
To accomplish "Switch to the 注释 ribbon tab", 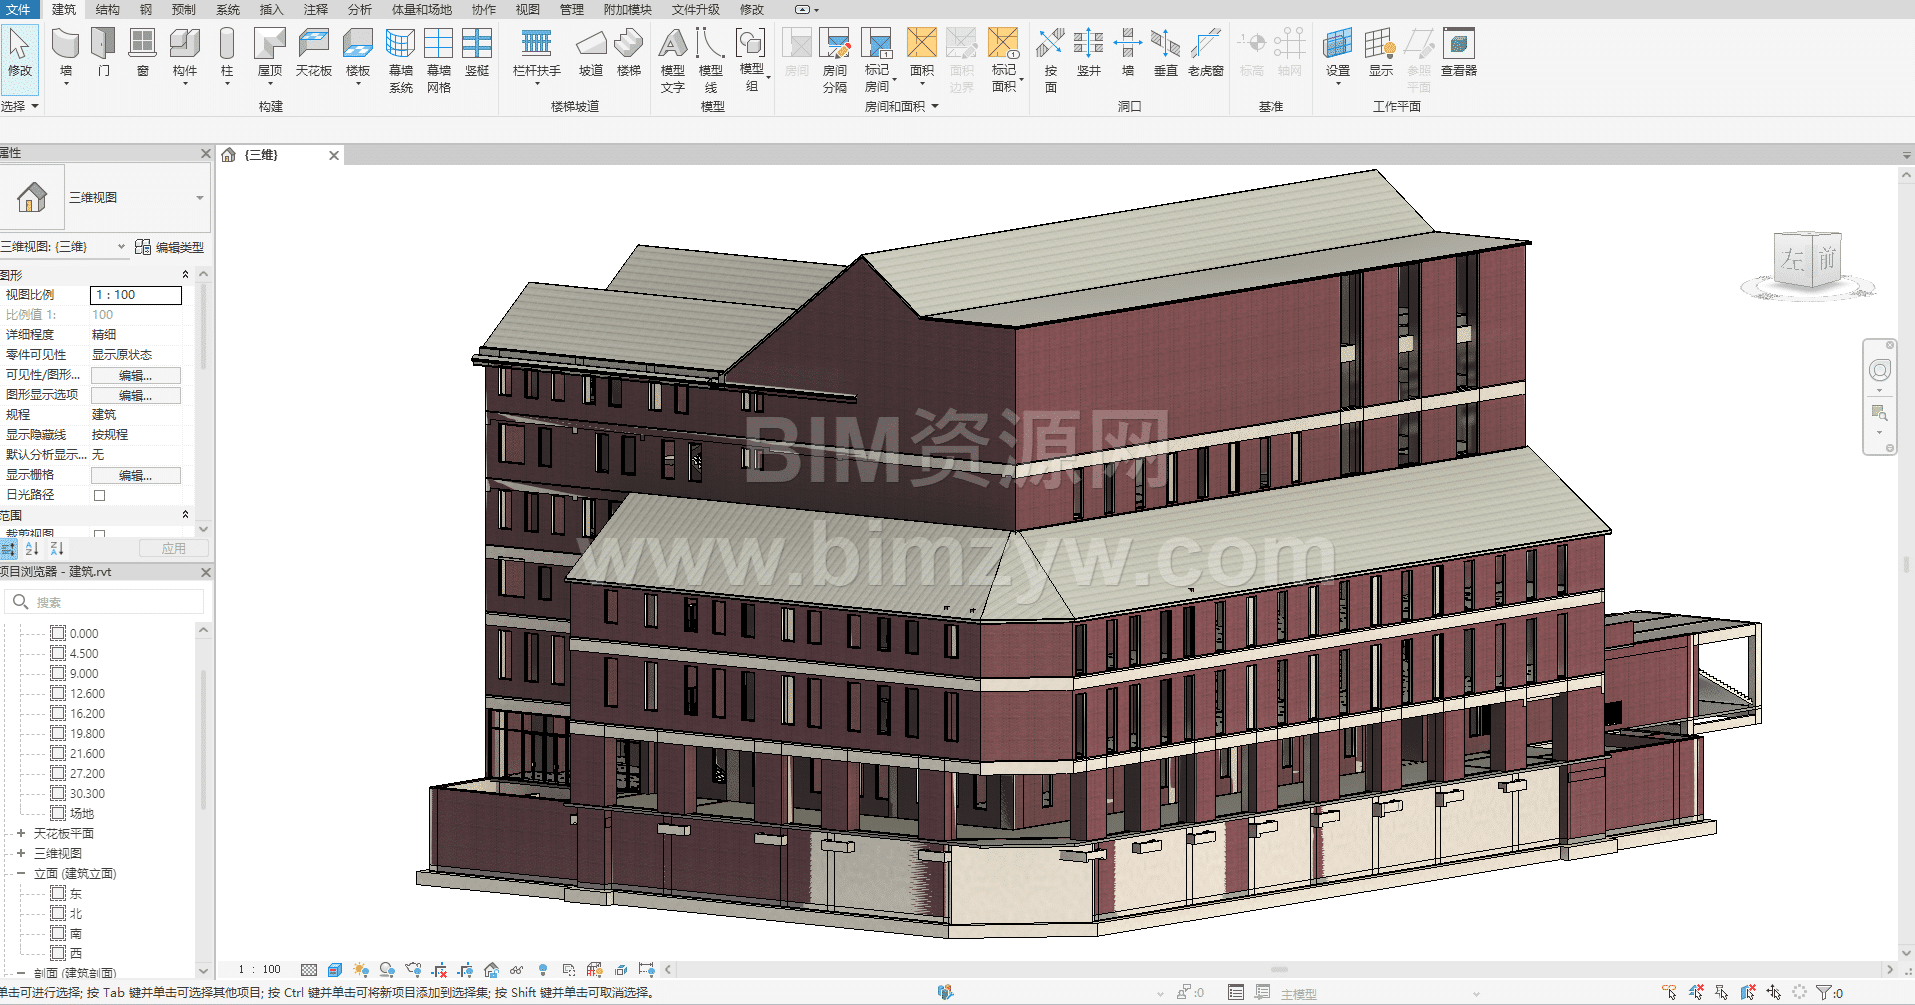I will 316,10.
